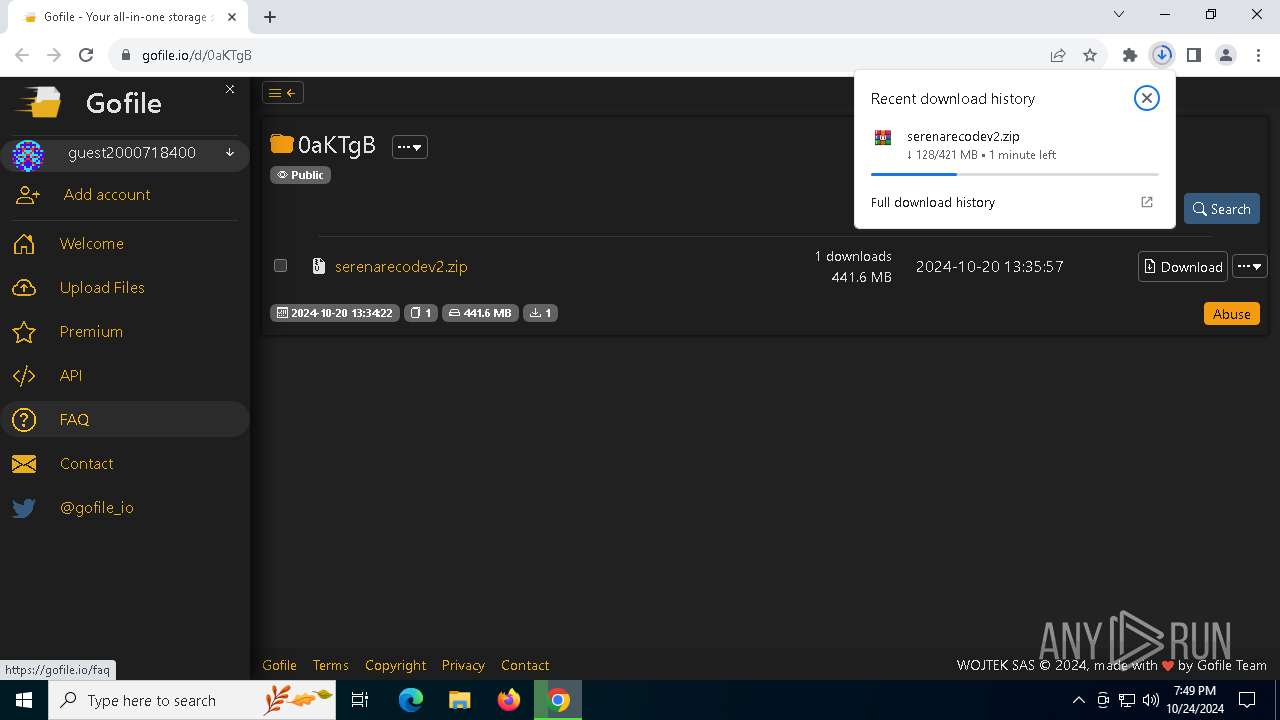1280x720 pixels.
Task: Tick the serenarecodev2.zip file checkbox
Action: tap(280, 266)
